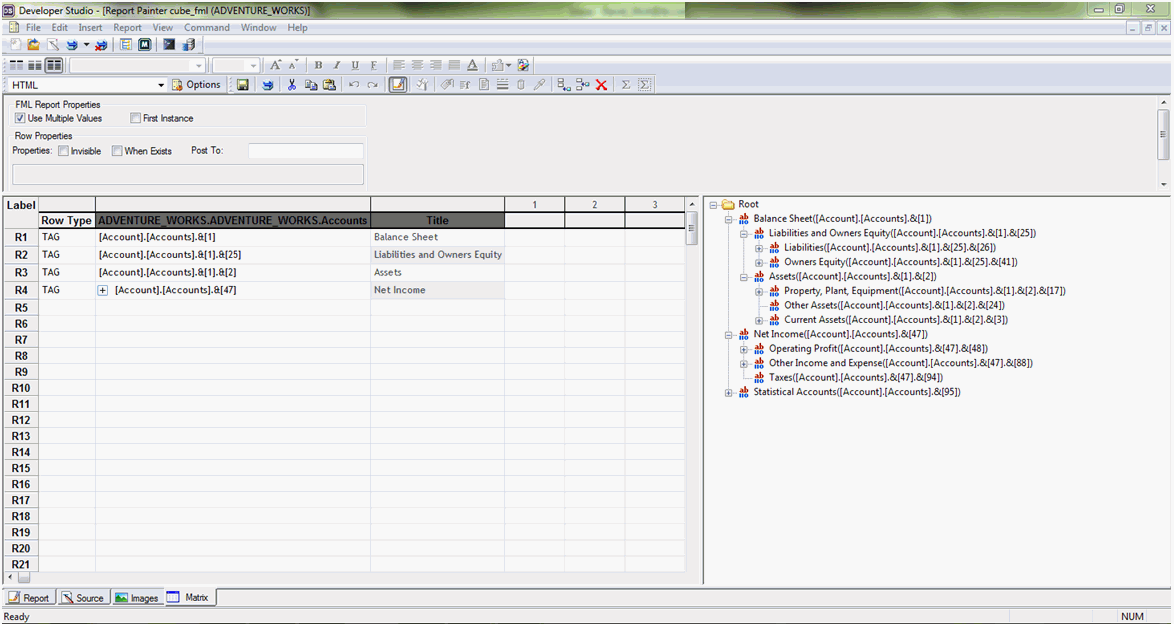The width and height of the screenshot is (1174, 624).
Task: Uncheck Use Multiple Values checkbox
Action: (20, 118)
